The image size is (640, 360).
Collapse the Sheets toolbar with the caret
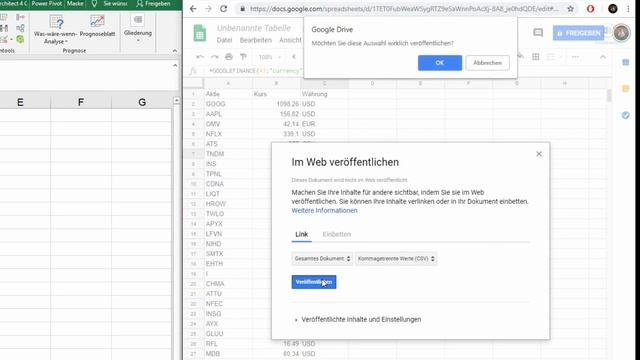click(603, 57)
